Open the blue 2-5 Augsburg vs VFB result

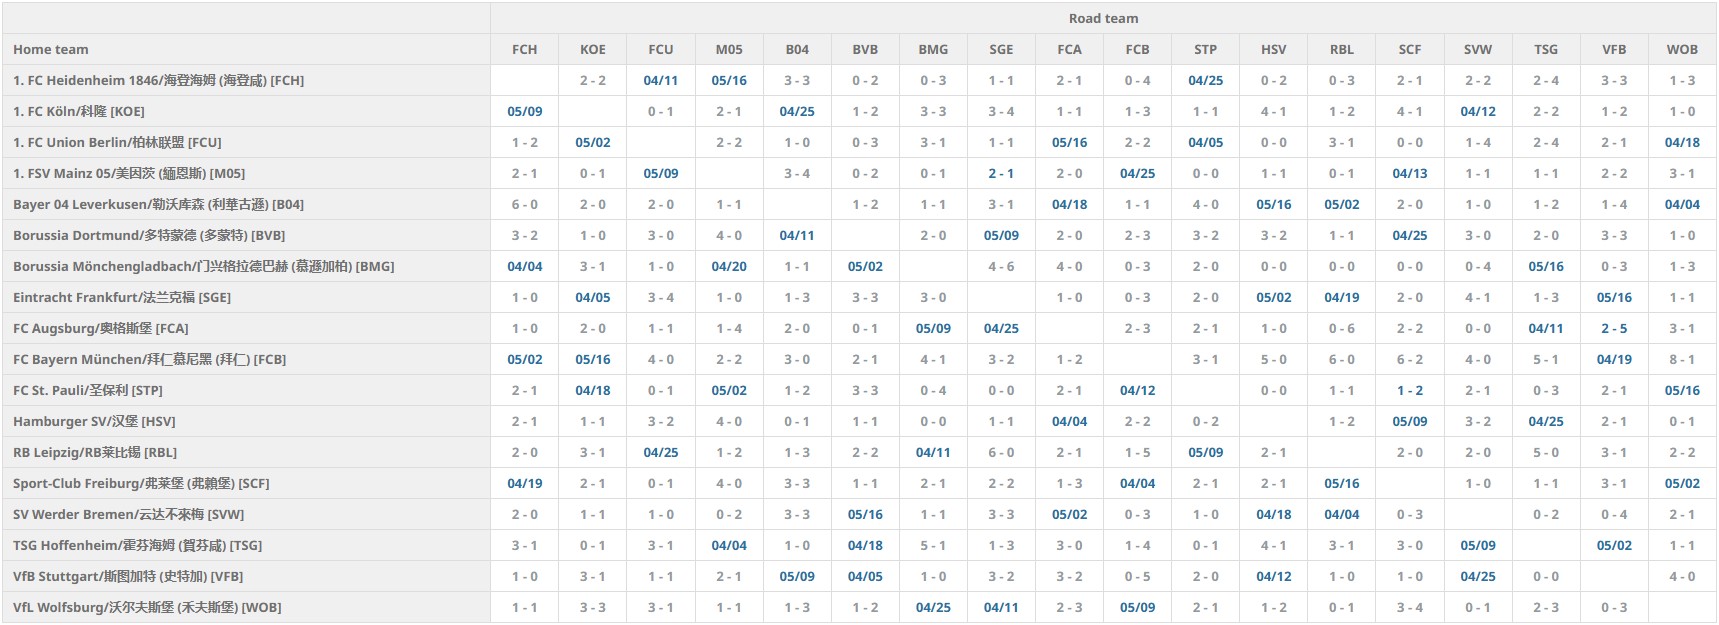[1613, 328]
